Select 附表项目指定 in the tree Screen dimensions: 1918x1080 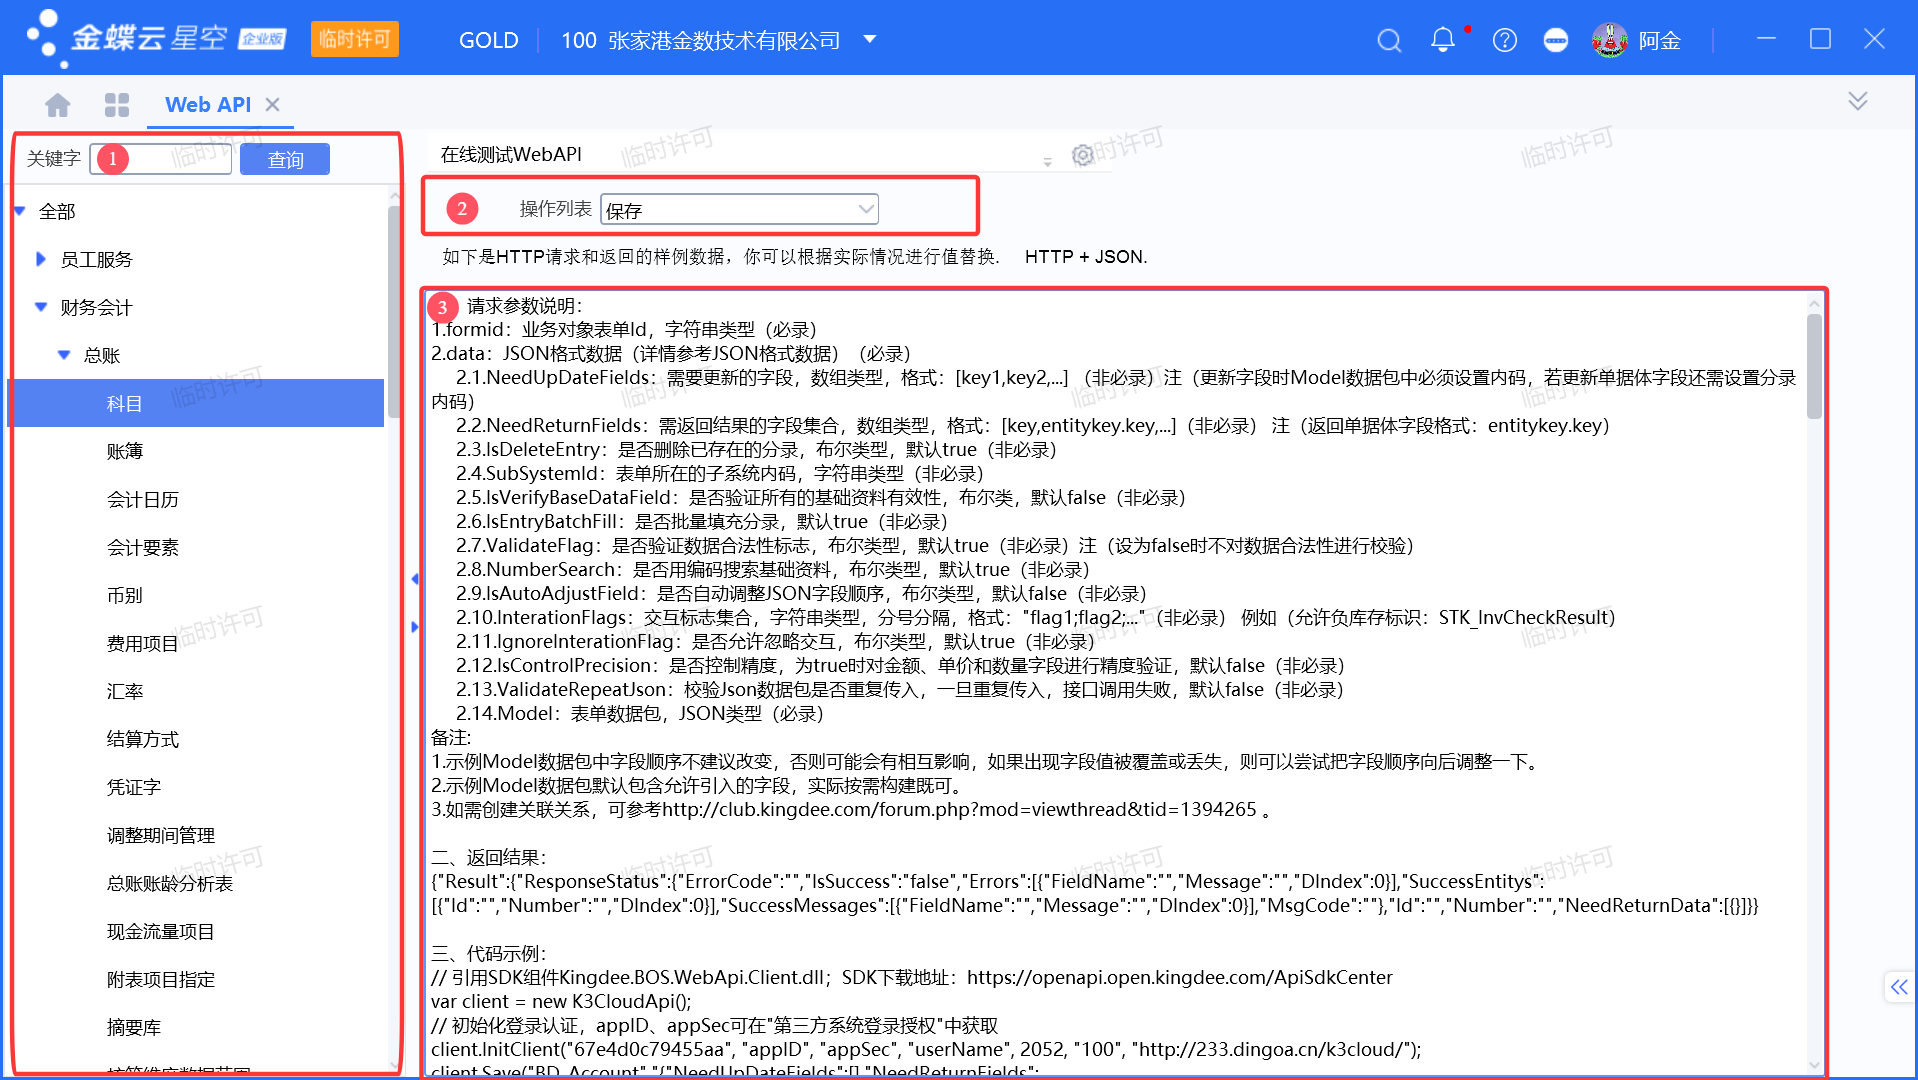[161, 979]
